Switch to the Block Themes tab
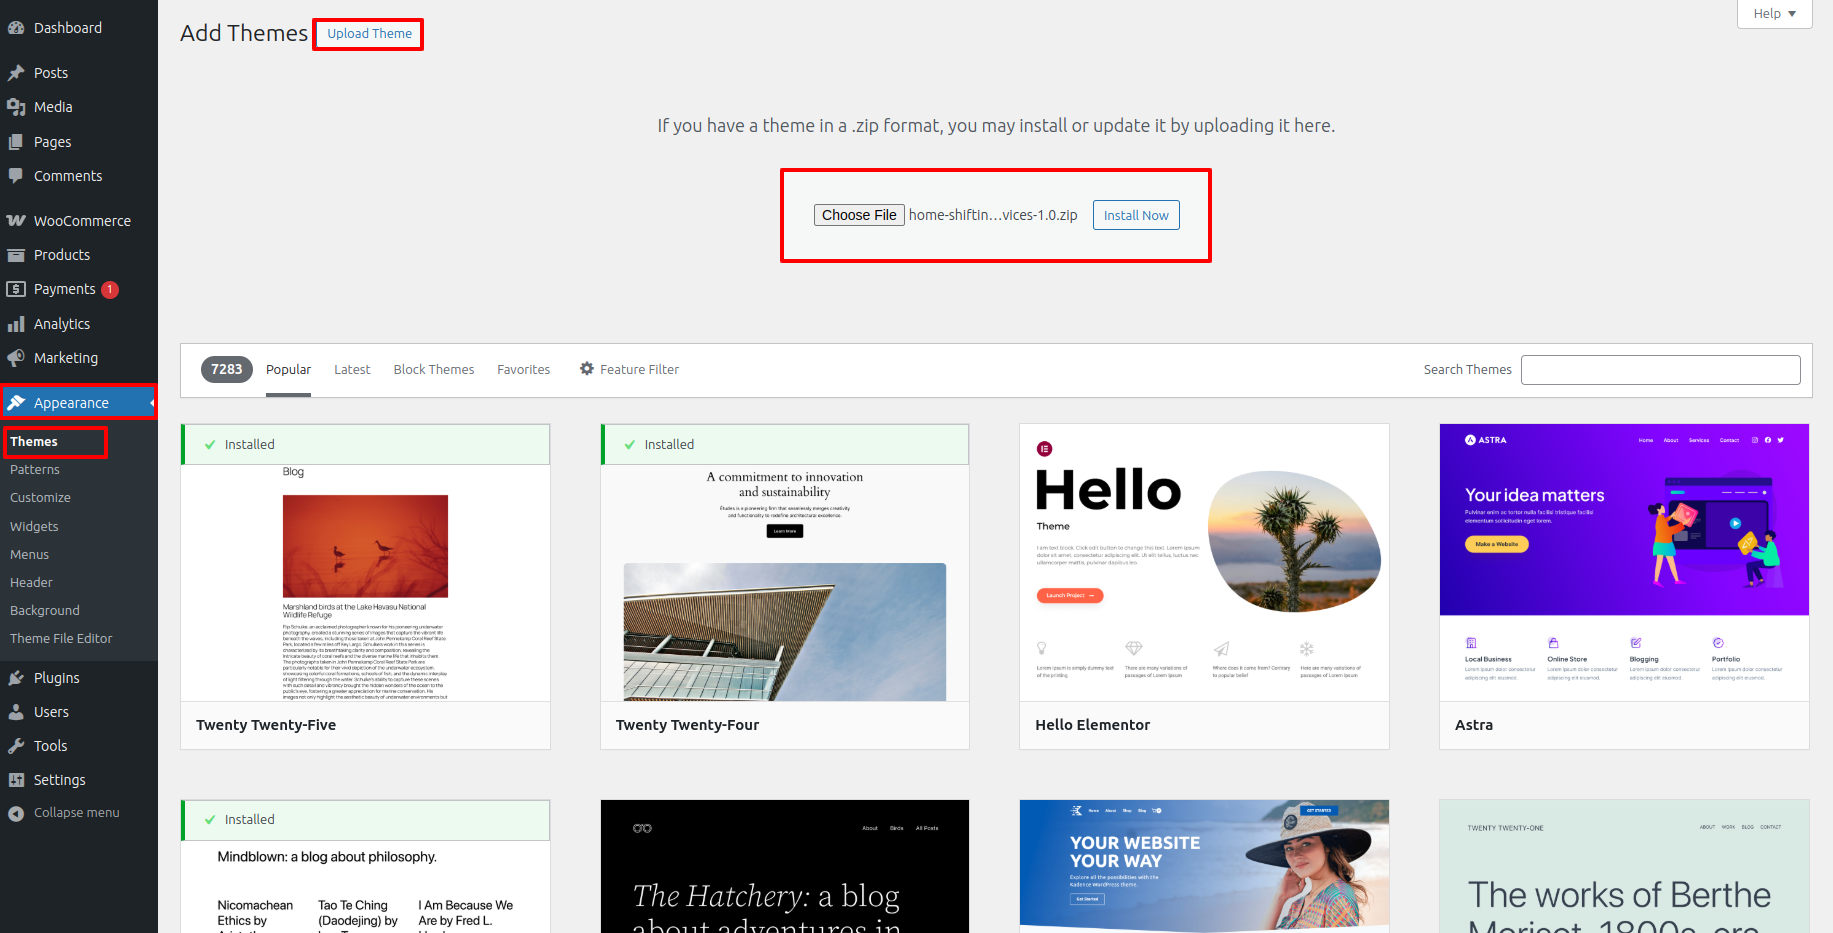The width and height of the screenshot is (1833, 933). (x=434, y=369)
